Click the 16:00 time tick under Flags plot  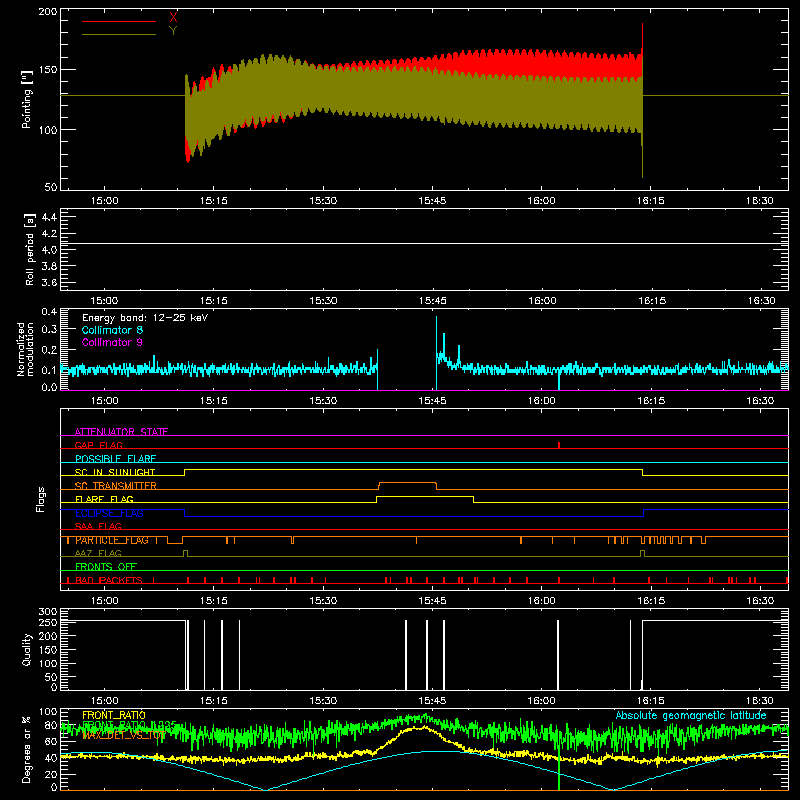541,601
